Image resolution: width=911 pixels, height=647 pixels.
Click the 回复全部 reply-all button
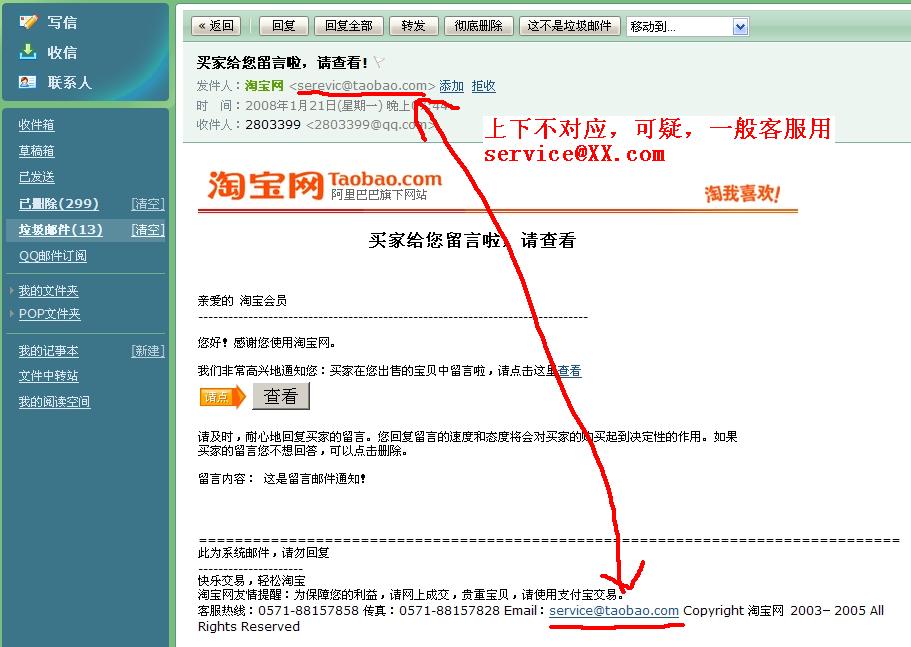[x=349, y=26]
